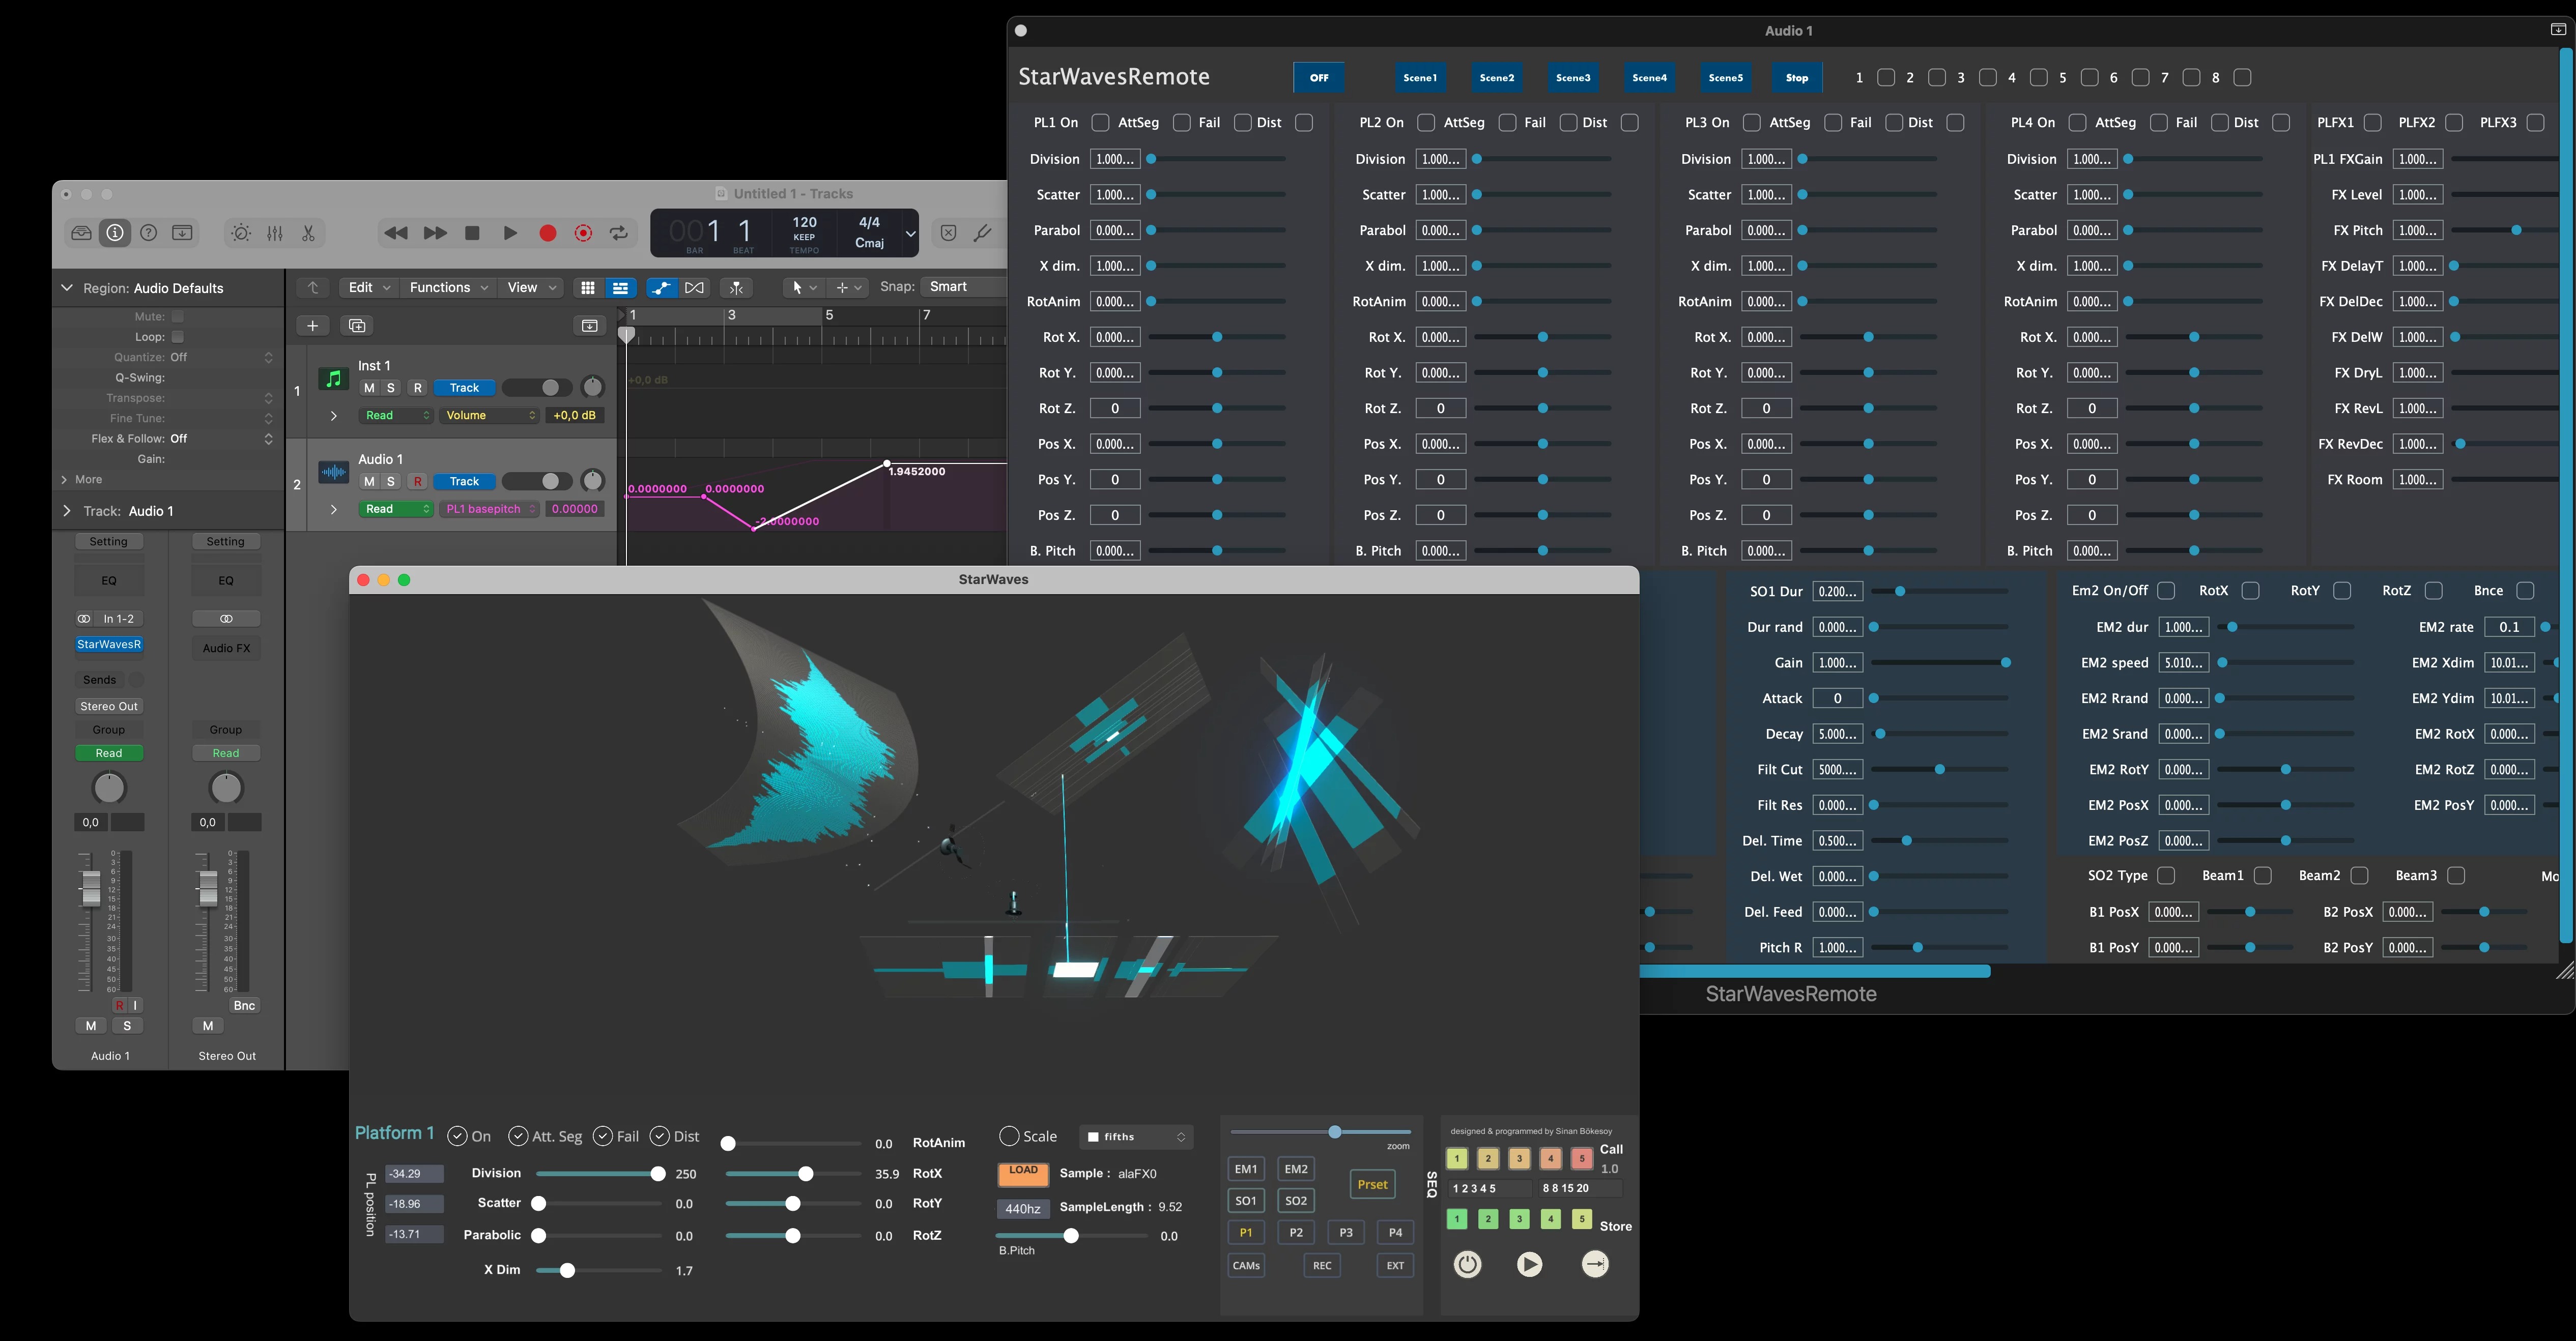Screen dimensions: 2576x1341
Task: Open PL1 basepitch automation parameter dropdown
Action: 491,509
